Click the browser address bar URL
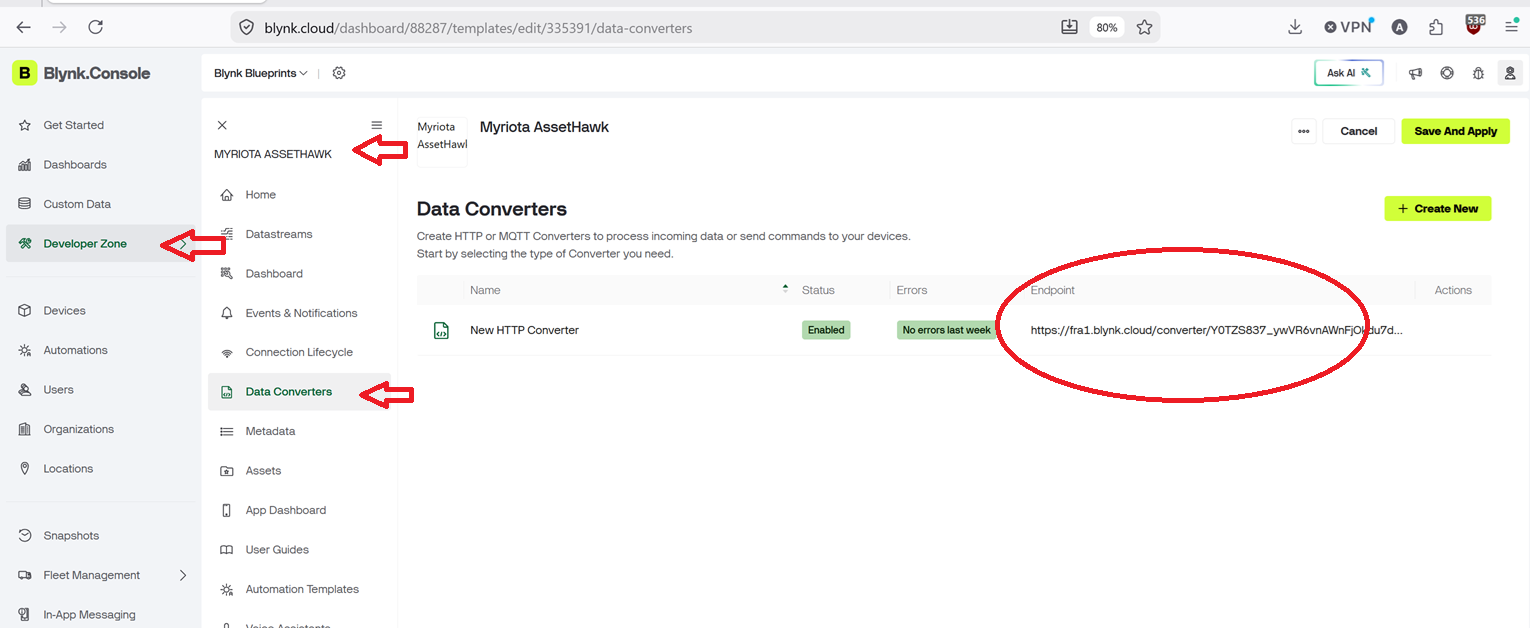 point(478,28)
